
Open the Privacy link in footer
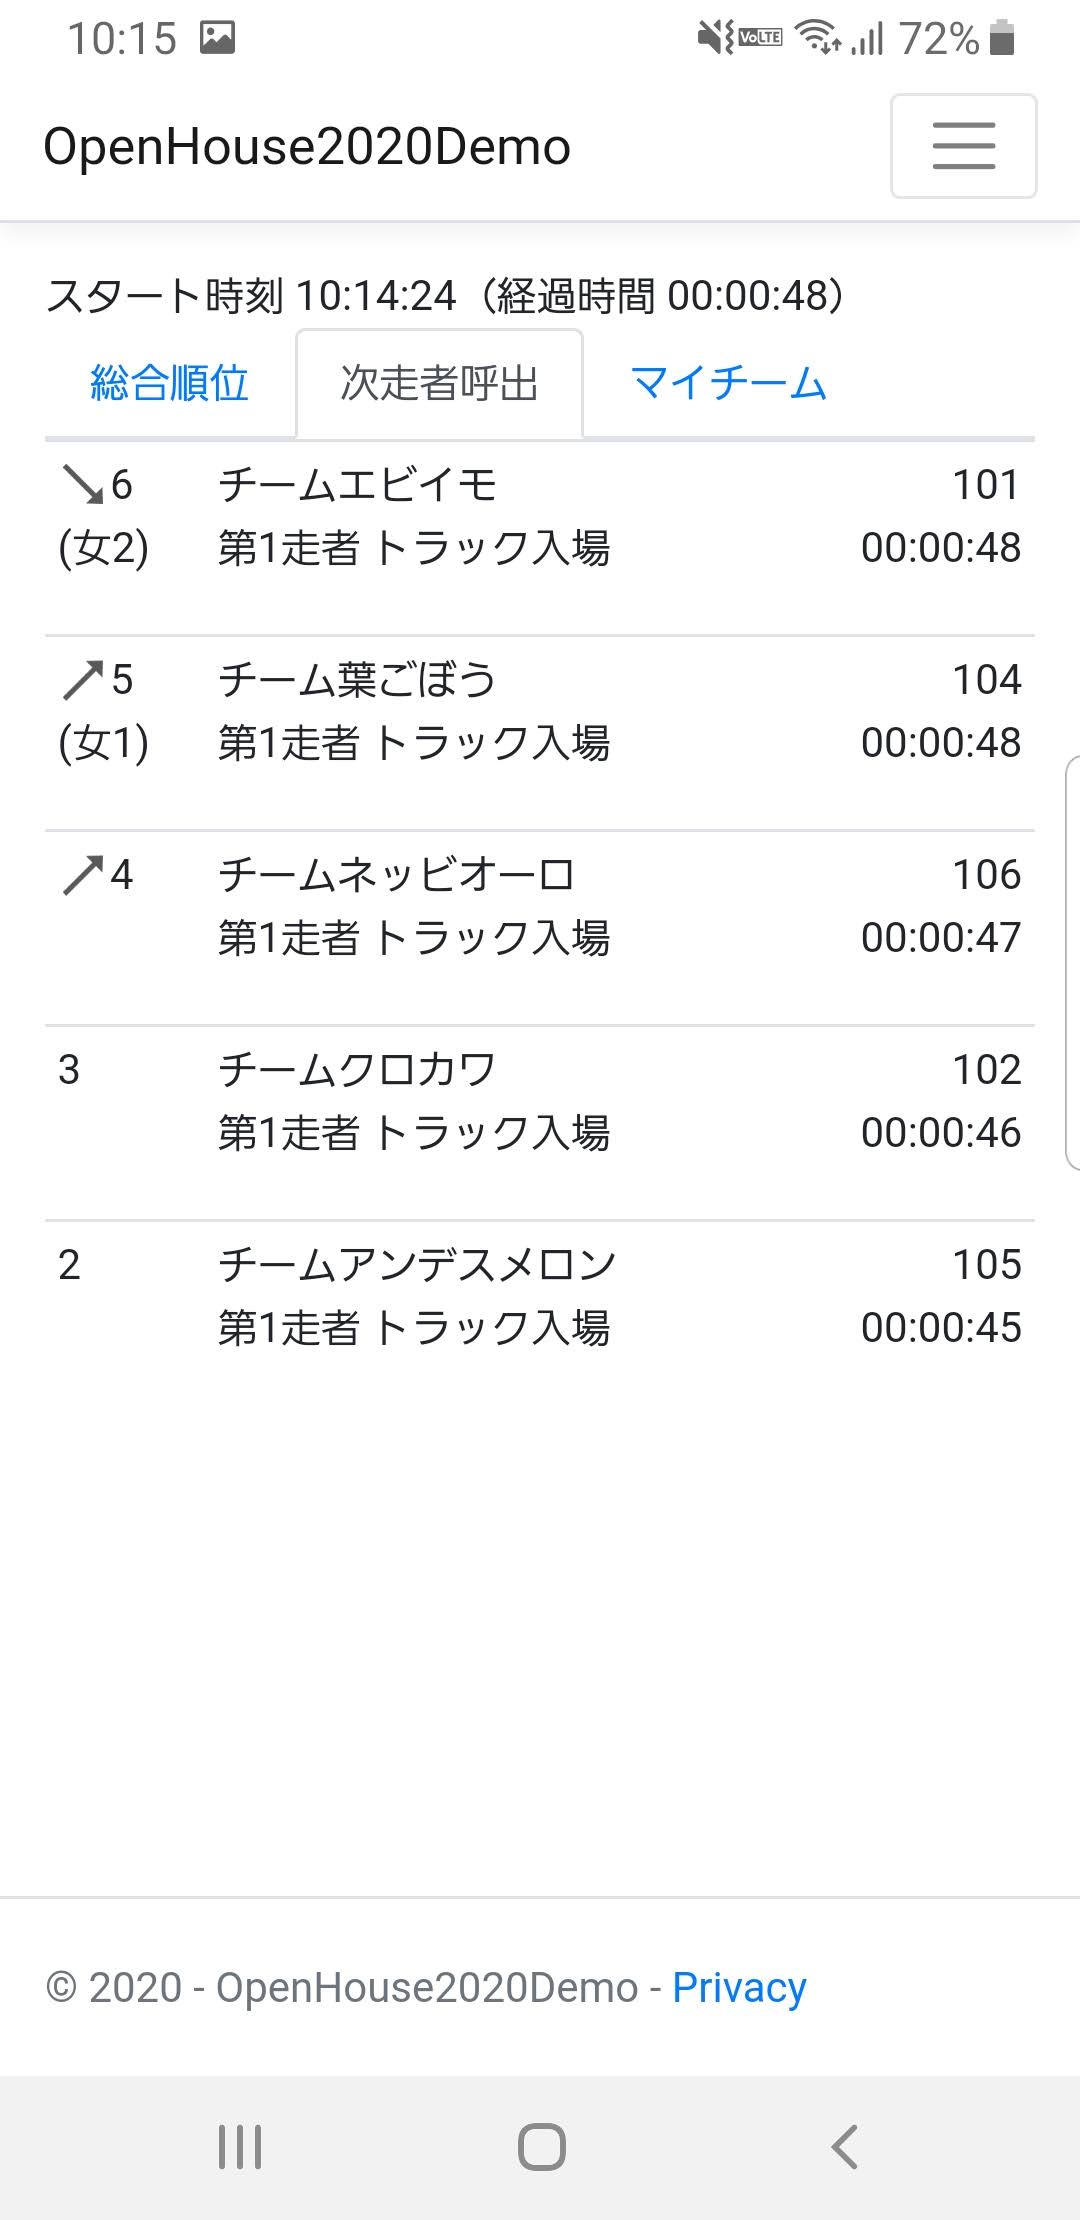(x=739, y=1987)
